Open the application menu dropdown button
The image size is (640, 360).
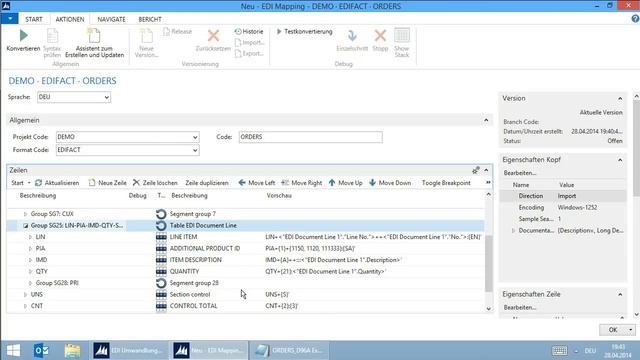(9, 19)
